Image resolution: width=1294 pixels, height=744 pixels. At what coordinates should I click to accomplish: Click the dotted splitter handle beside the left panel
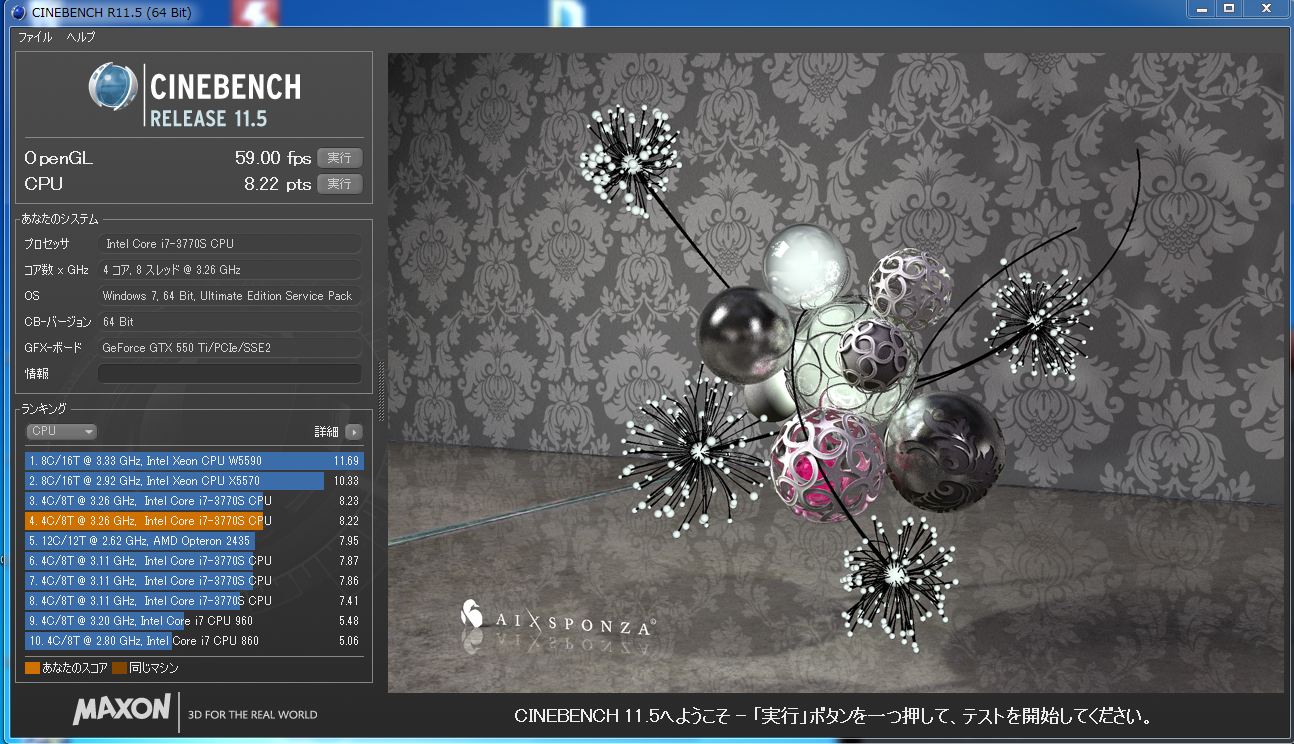(x=380, y=392)
